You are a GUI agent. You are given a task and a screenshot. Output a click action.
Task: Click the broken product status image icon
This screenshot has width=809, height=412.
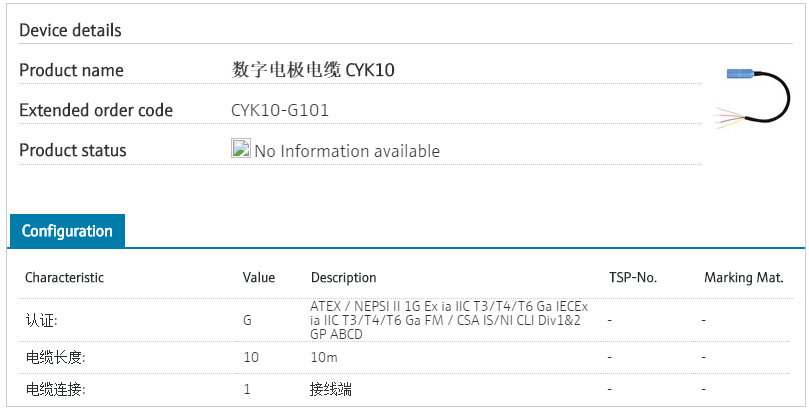240,149
